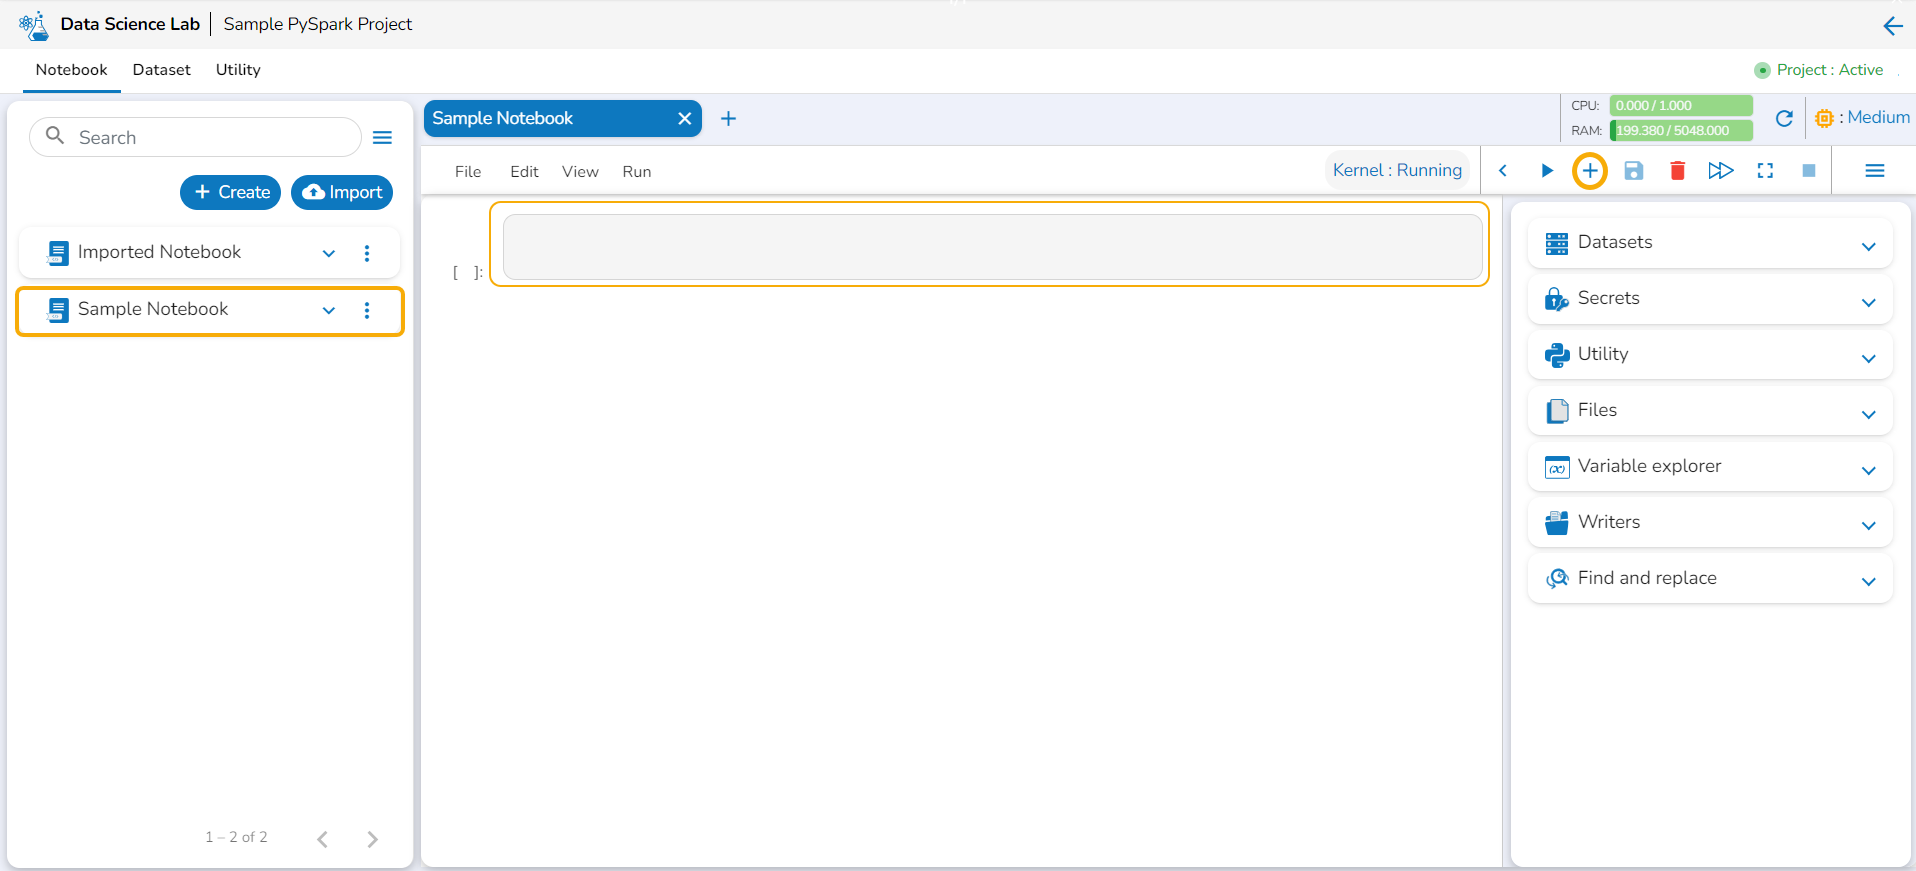Image resolution: width=1916 pixels, height=871 pixels.
Task: Toggle fullscreen mode
Action: (x=1765, y=171)
